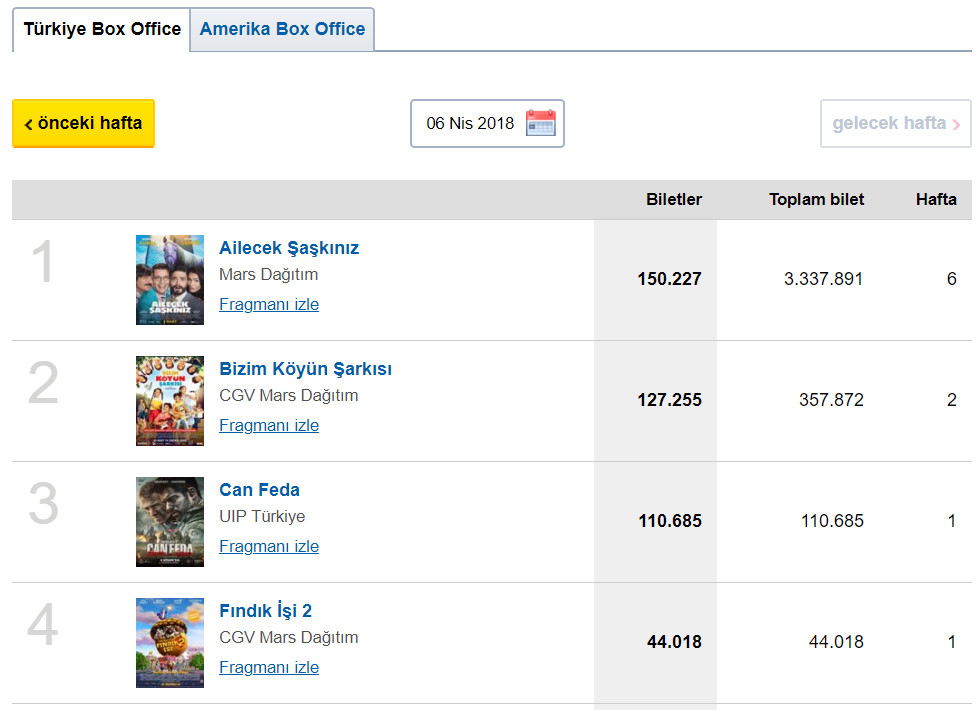
Task: Open Ailecek Şaşkınız title link
Action: pos(289,248)
